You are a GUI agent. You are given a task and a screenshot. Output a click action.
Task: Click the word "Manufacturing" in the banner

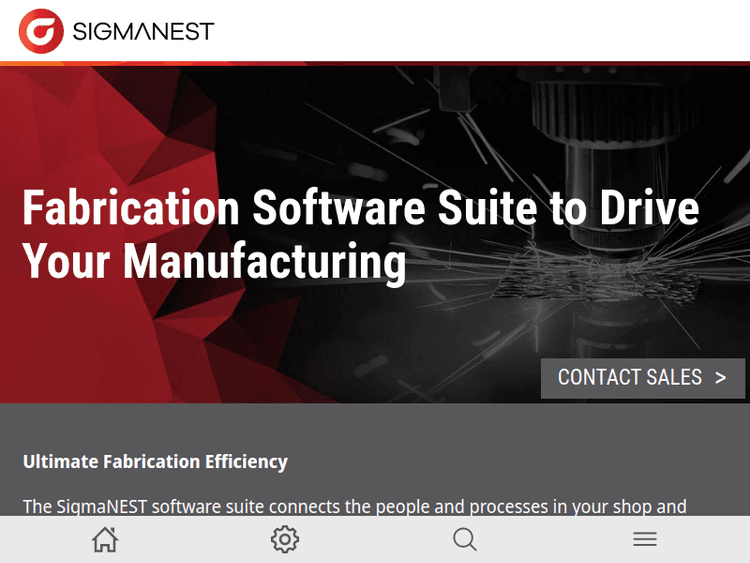pyautogui.click(x=265, y=261)
